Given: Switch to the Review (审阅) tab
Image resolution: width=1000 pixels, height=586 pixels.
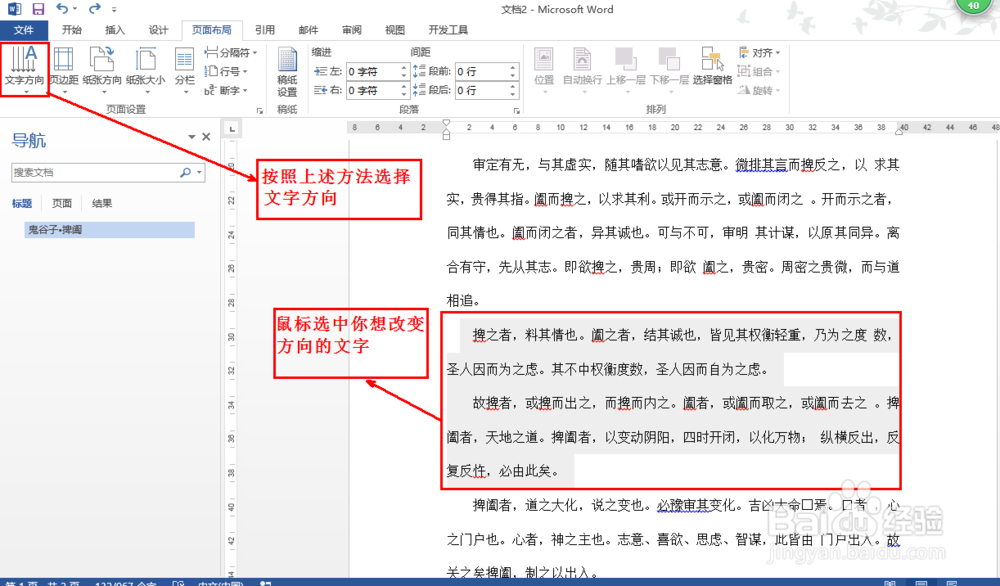Looking at the screenshot, I should pyautogui.click(x=351, y=30).
